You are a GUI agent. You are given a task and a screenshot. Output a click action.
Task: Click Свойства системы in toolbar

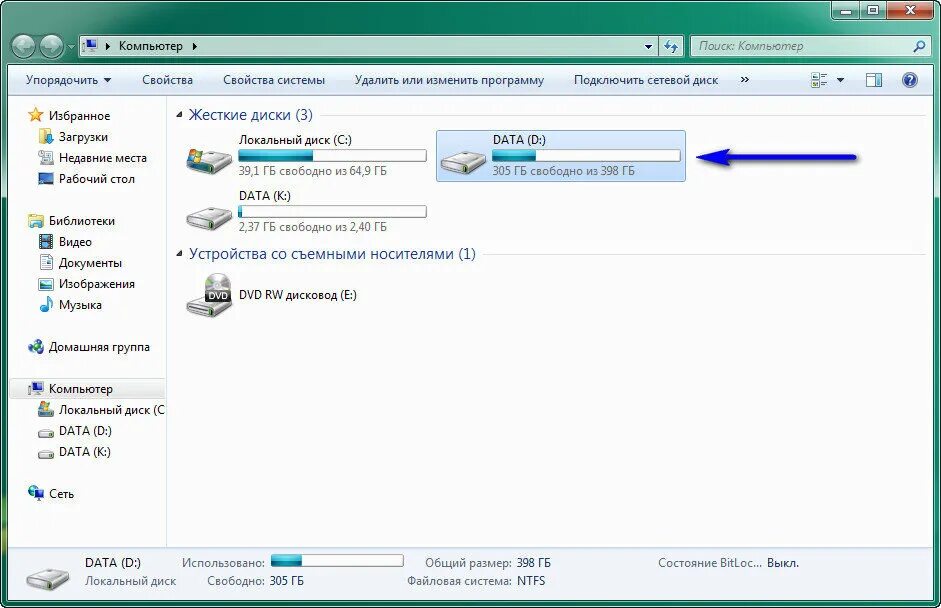[274, 80]
